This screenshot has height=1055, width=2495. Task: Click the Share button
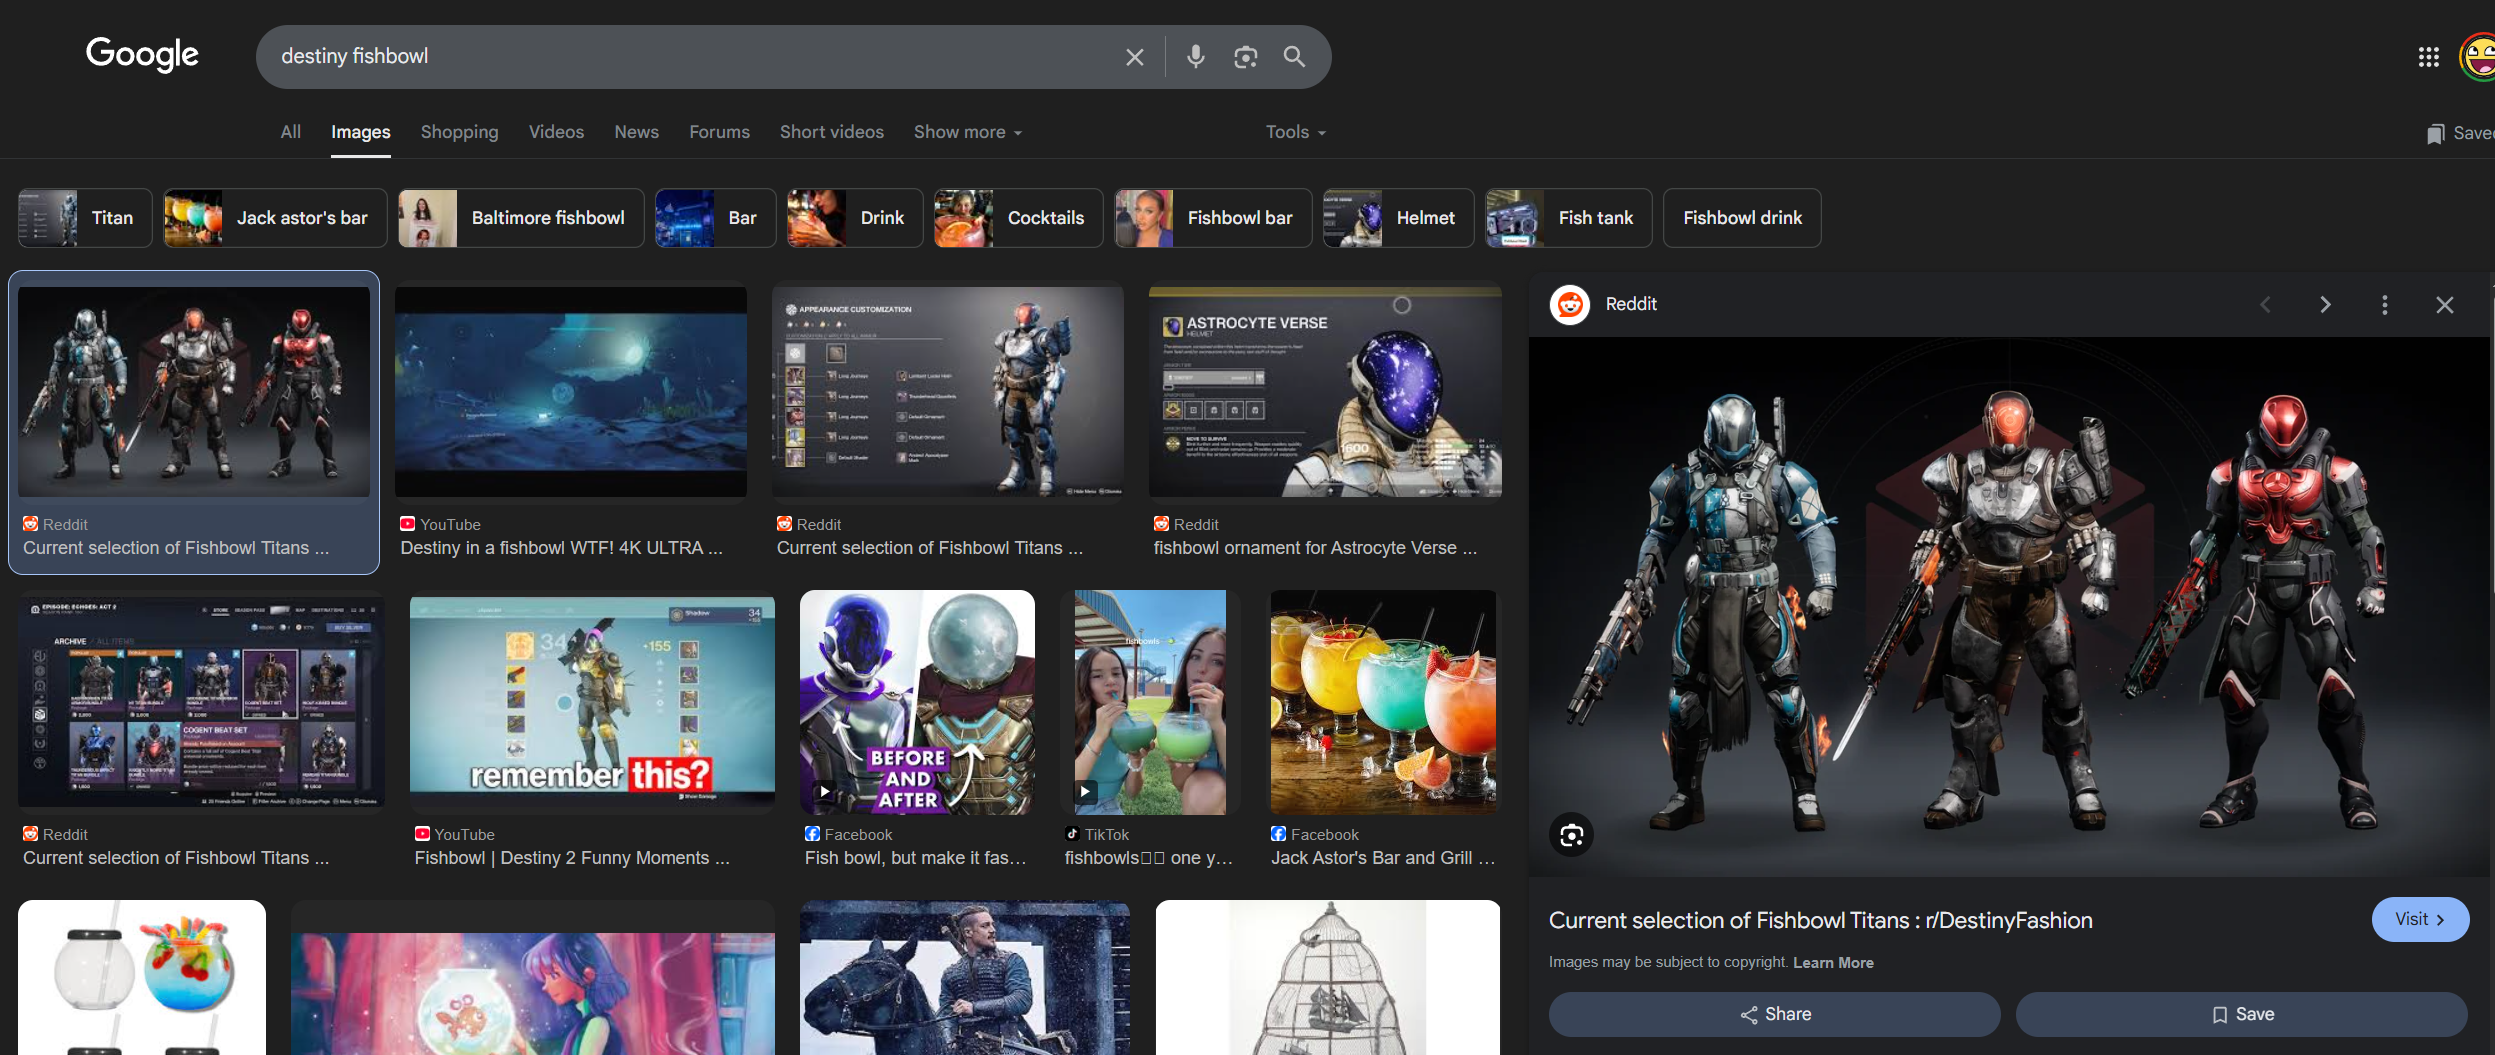coord(1775,1014)
